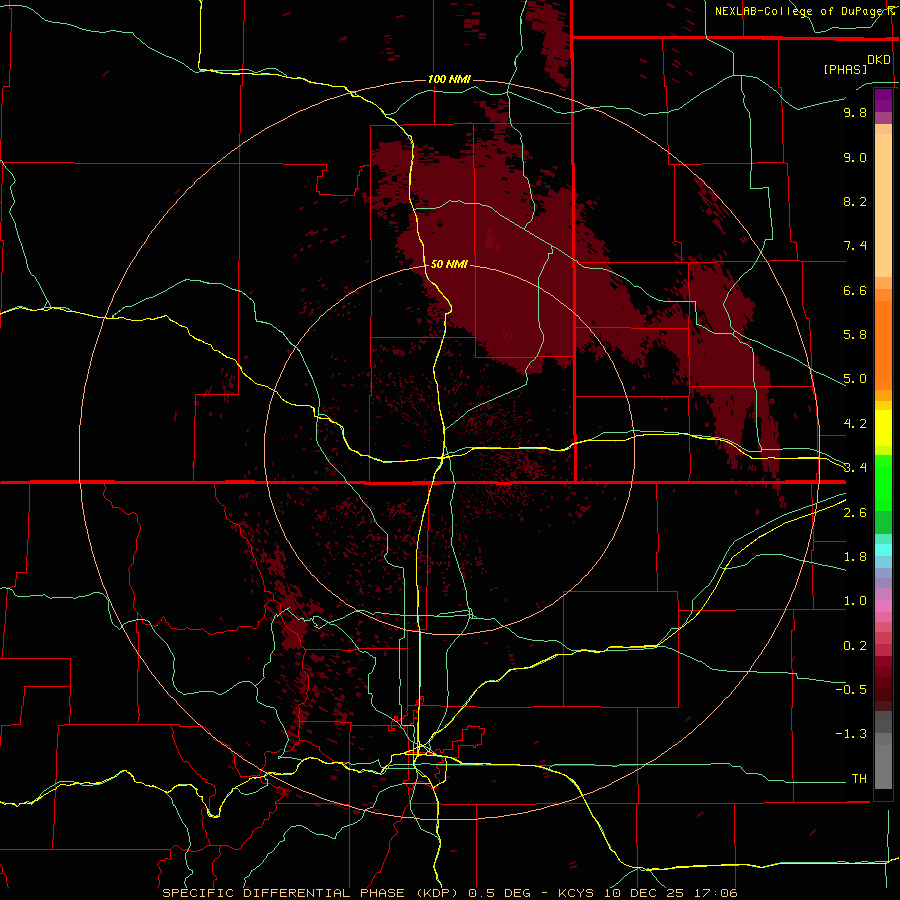The image size is (900, 900).
Task: Click the 100 NMI range ring label
Action: 449,79
